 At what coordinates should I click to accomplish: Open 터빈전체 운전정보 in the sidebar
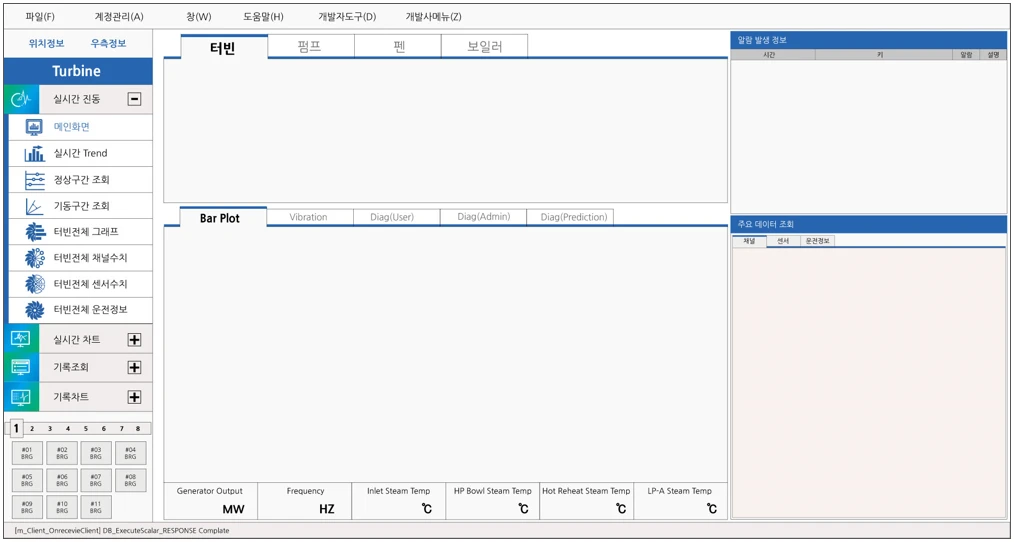tap(80, 310)
